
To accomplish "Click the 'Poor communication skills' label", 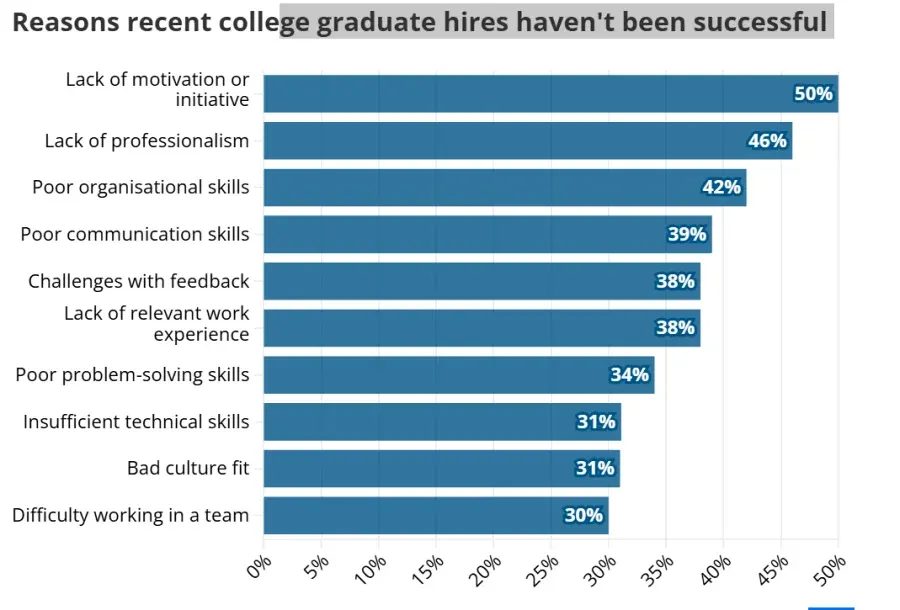I will point(135,234).
